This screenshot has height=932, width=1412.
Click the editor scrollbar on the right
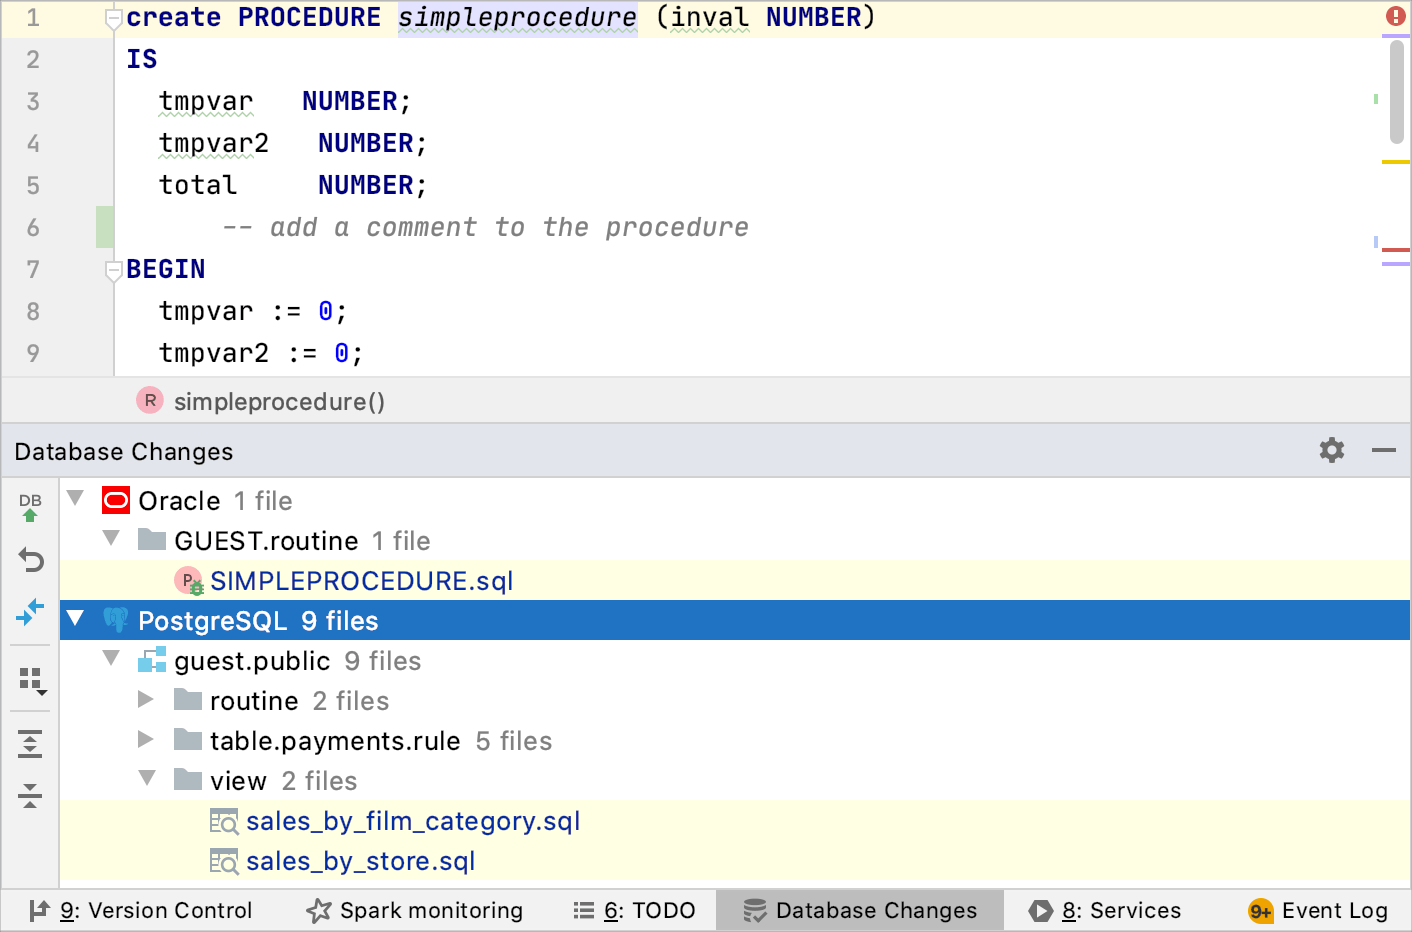point(1396,90)
